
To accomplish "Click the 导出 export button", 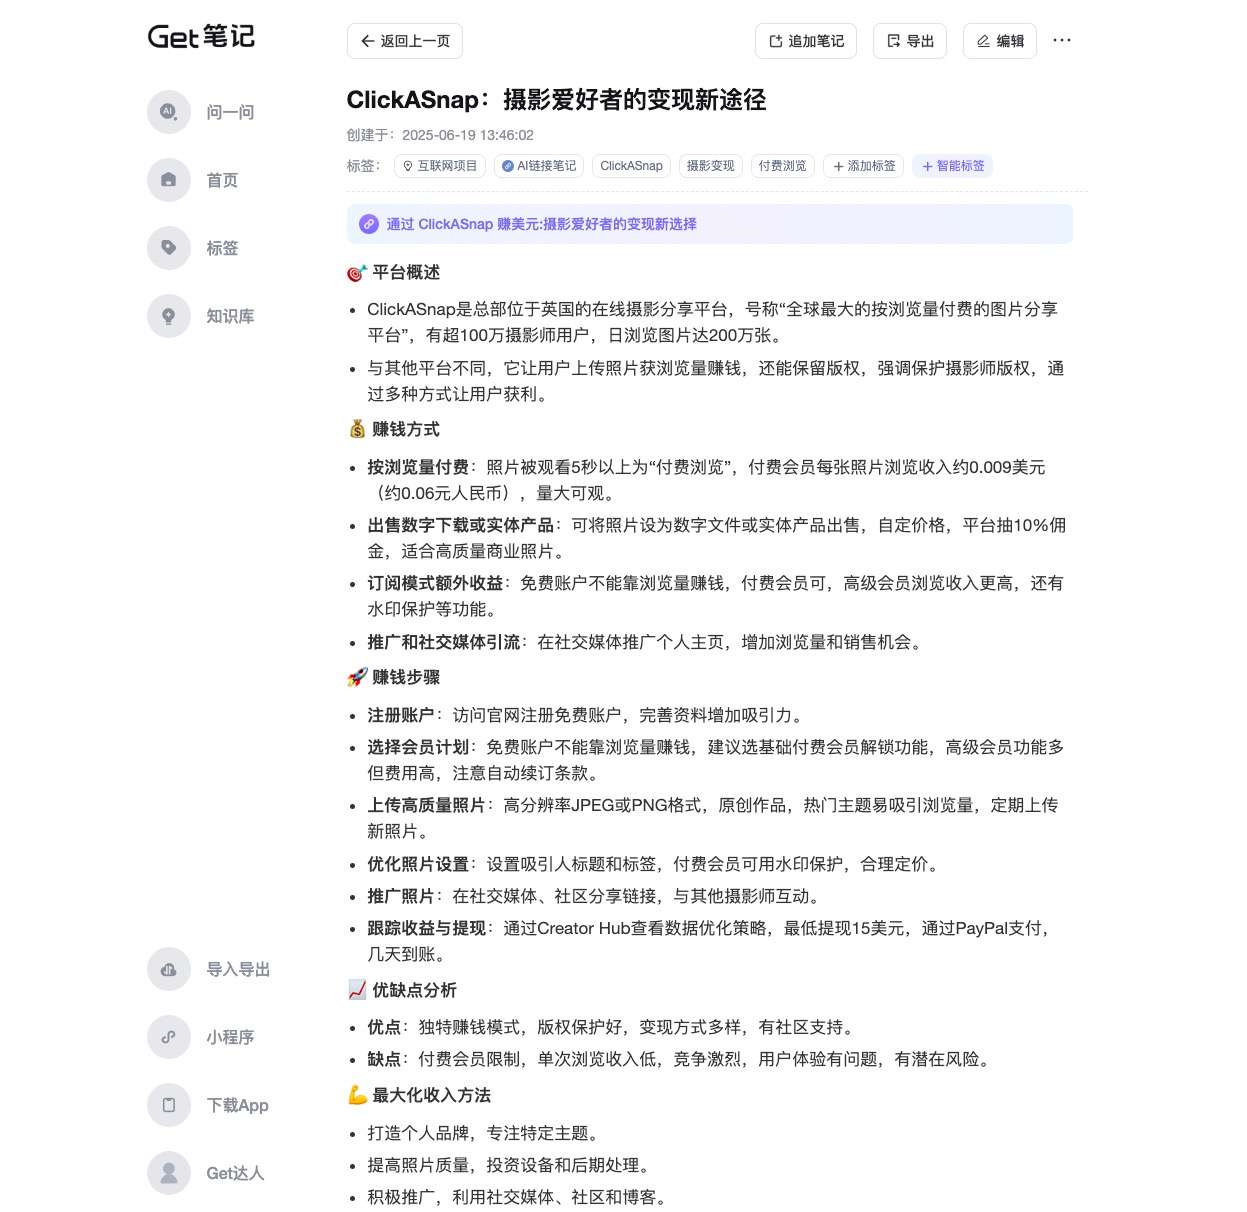I will [x=910, y=41].
